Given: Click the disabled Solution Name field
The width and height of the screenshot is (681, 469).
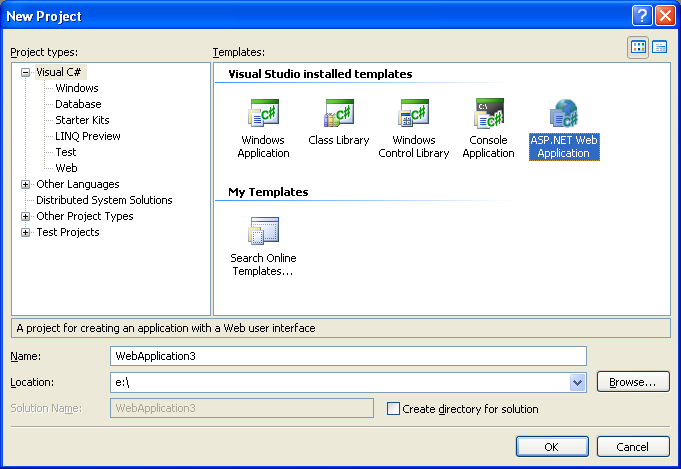Looking at the screenshot, I should click(x=242, y=408).
